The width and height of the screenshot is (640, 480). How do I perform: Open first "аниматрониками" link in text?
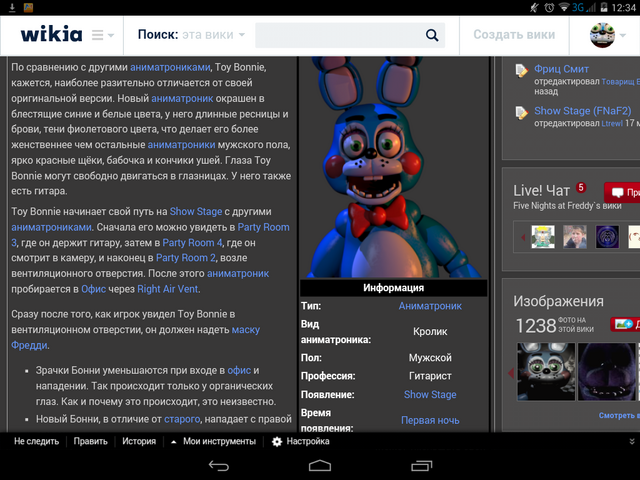pos(170,67)
